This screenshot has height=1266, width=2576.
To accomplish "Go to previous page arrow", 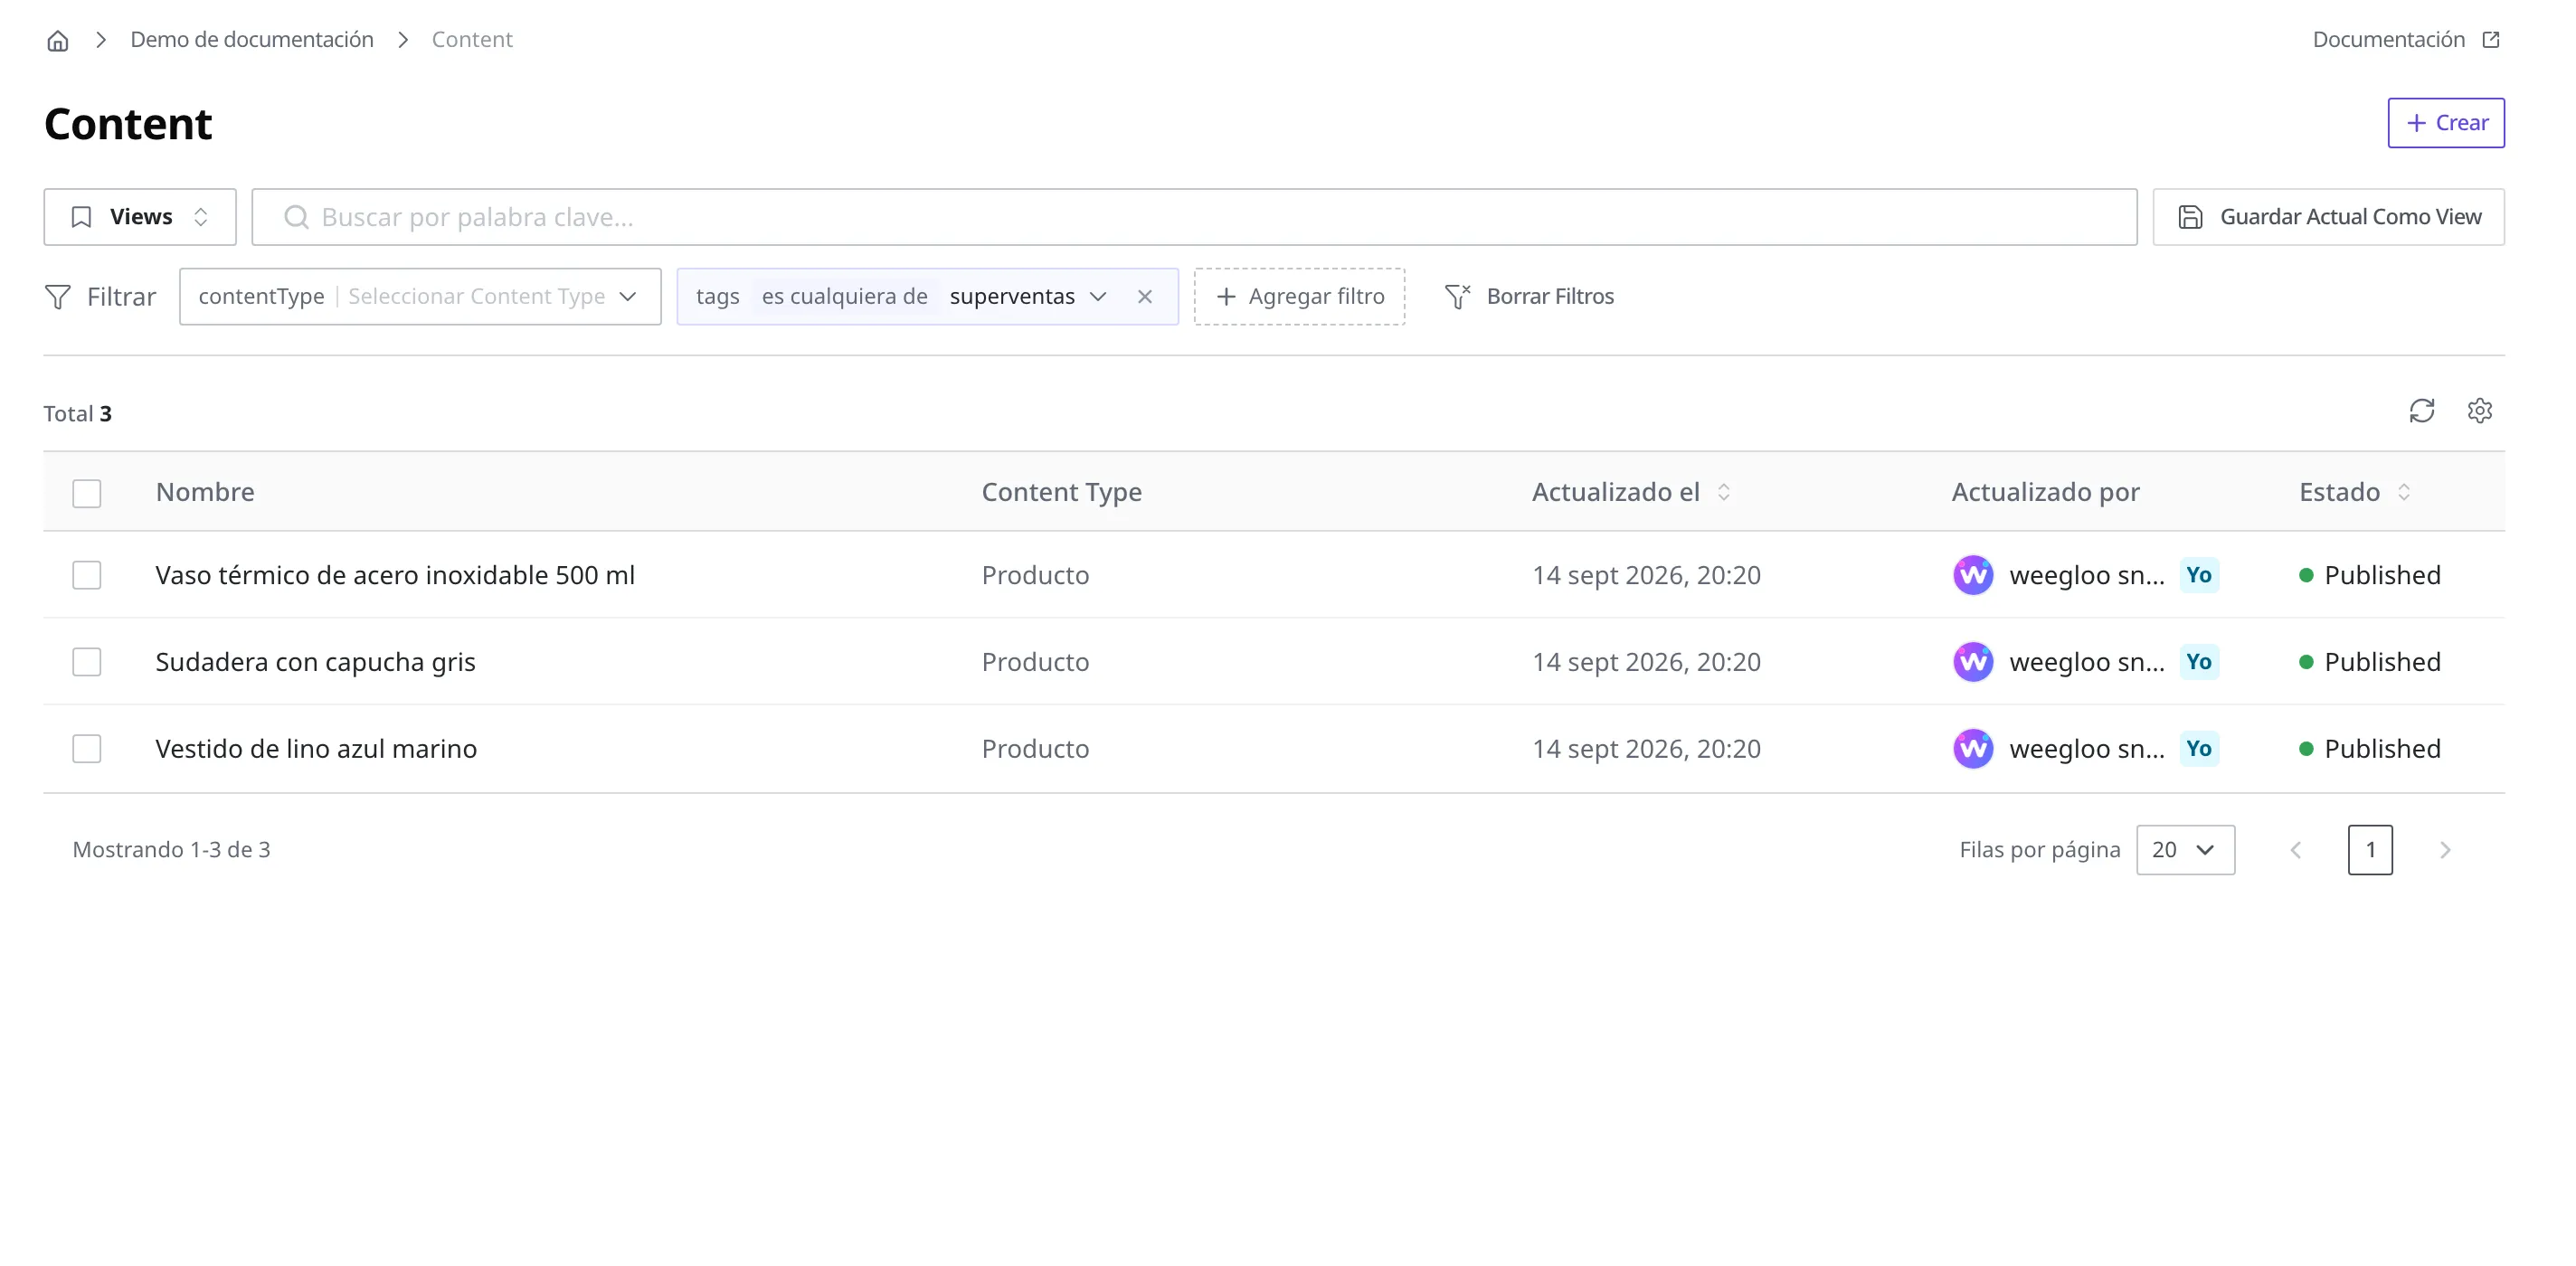I will point(2296,850).
